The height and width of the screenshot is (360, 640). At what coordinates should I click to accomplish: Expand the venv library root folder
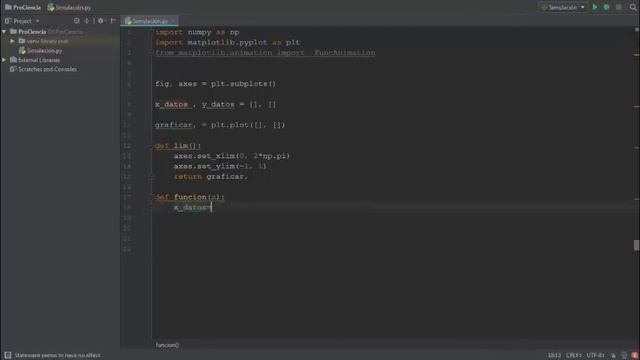tap(12, 41)
